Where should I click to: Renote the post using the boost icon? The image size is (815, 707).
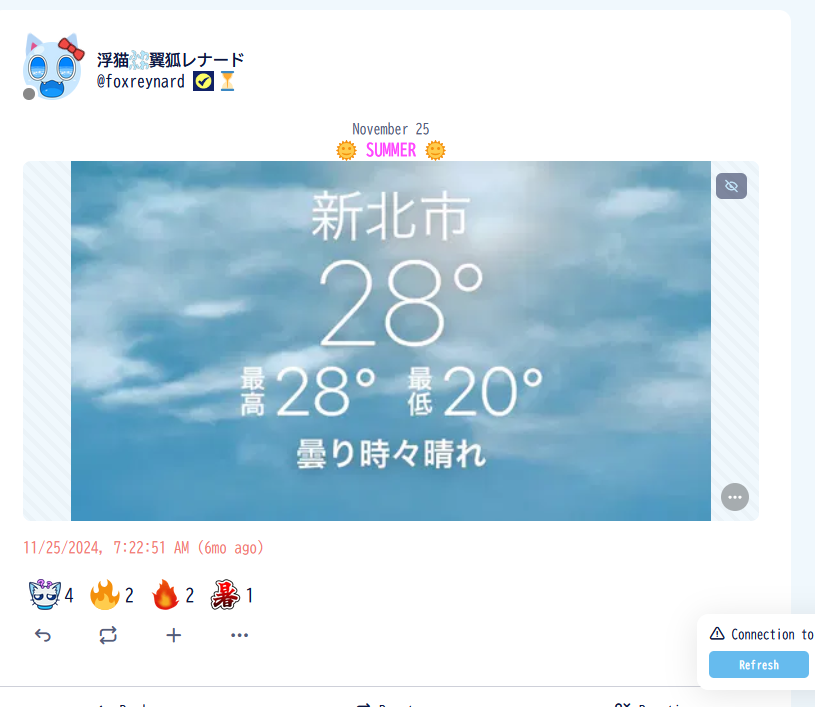(x=108, y=635)
